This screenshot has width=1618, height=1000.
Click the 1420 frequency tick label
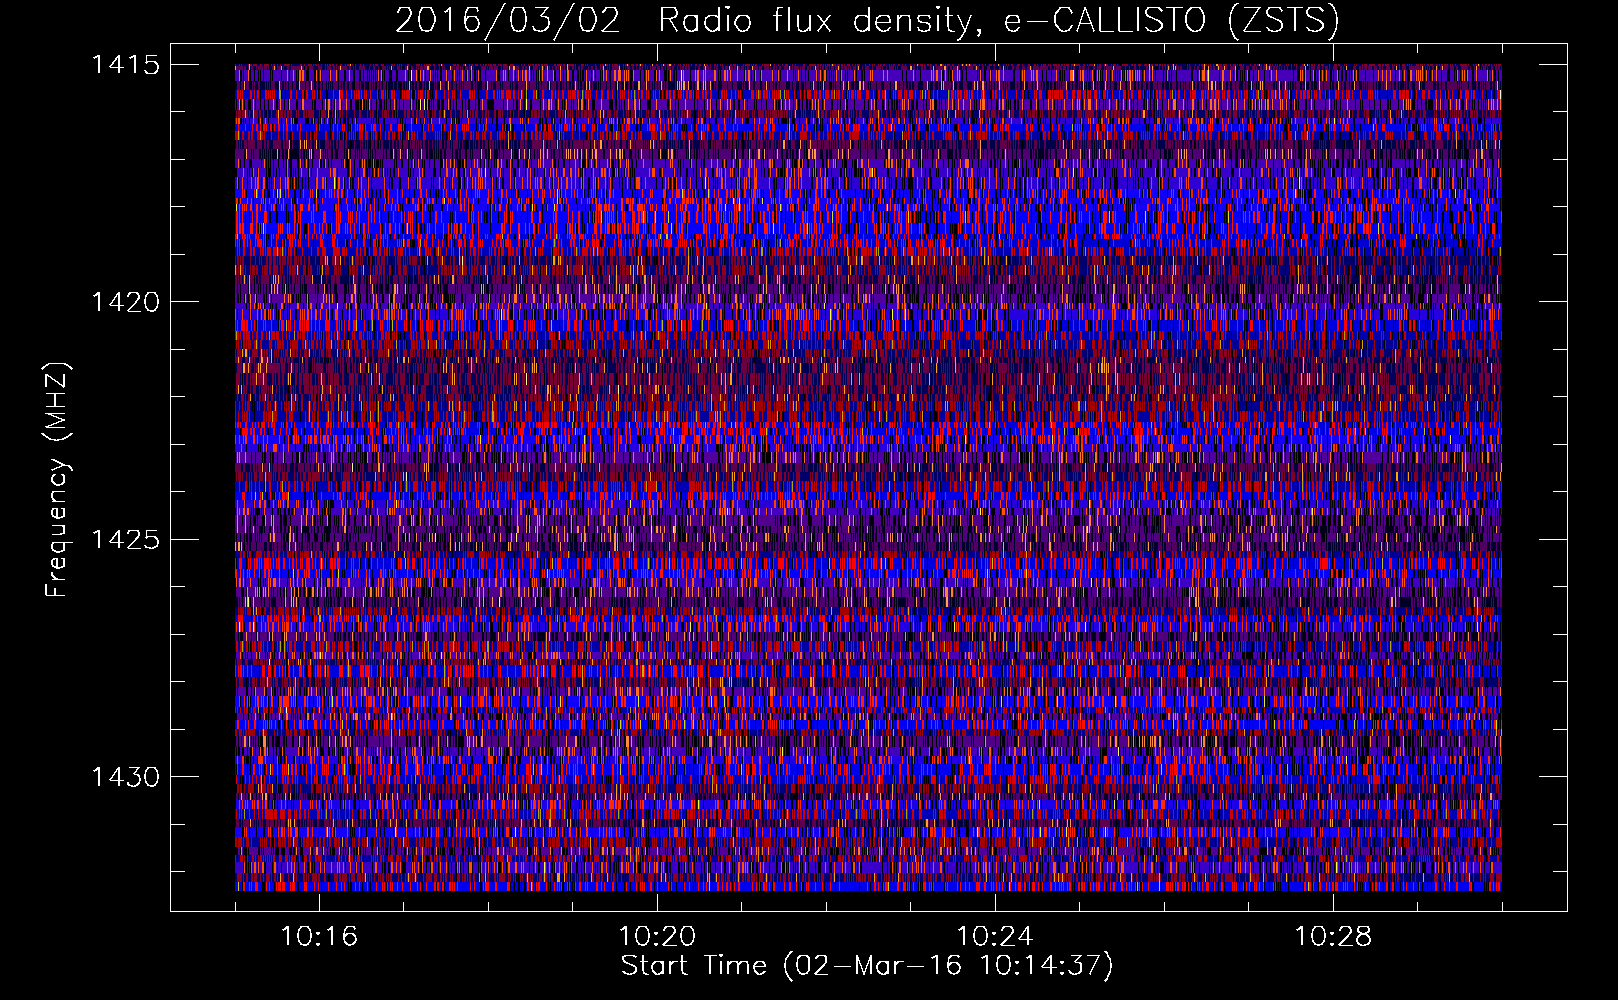125,302
